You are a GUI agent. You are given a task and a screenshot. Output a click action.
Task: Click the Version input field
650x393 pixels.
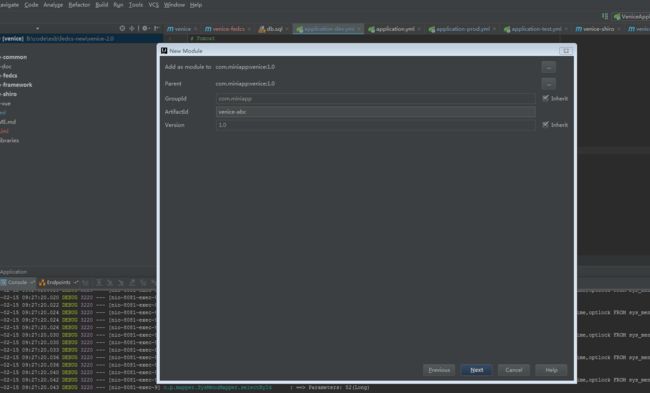376,125
